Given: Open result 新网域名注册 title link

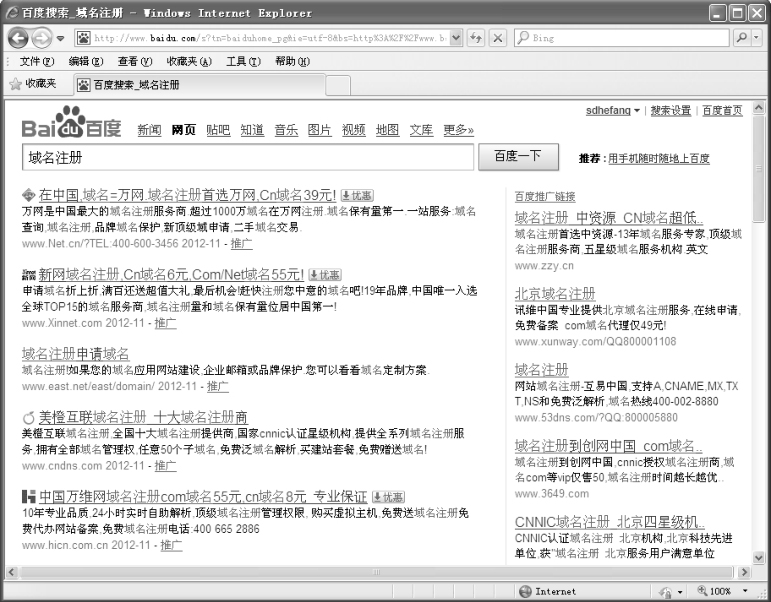Looking at the screenshot, I should tap(171, 274).
